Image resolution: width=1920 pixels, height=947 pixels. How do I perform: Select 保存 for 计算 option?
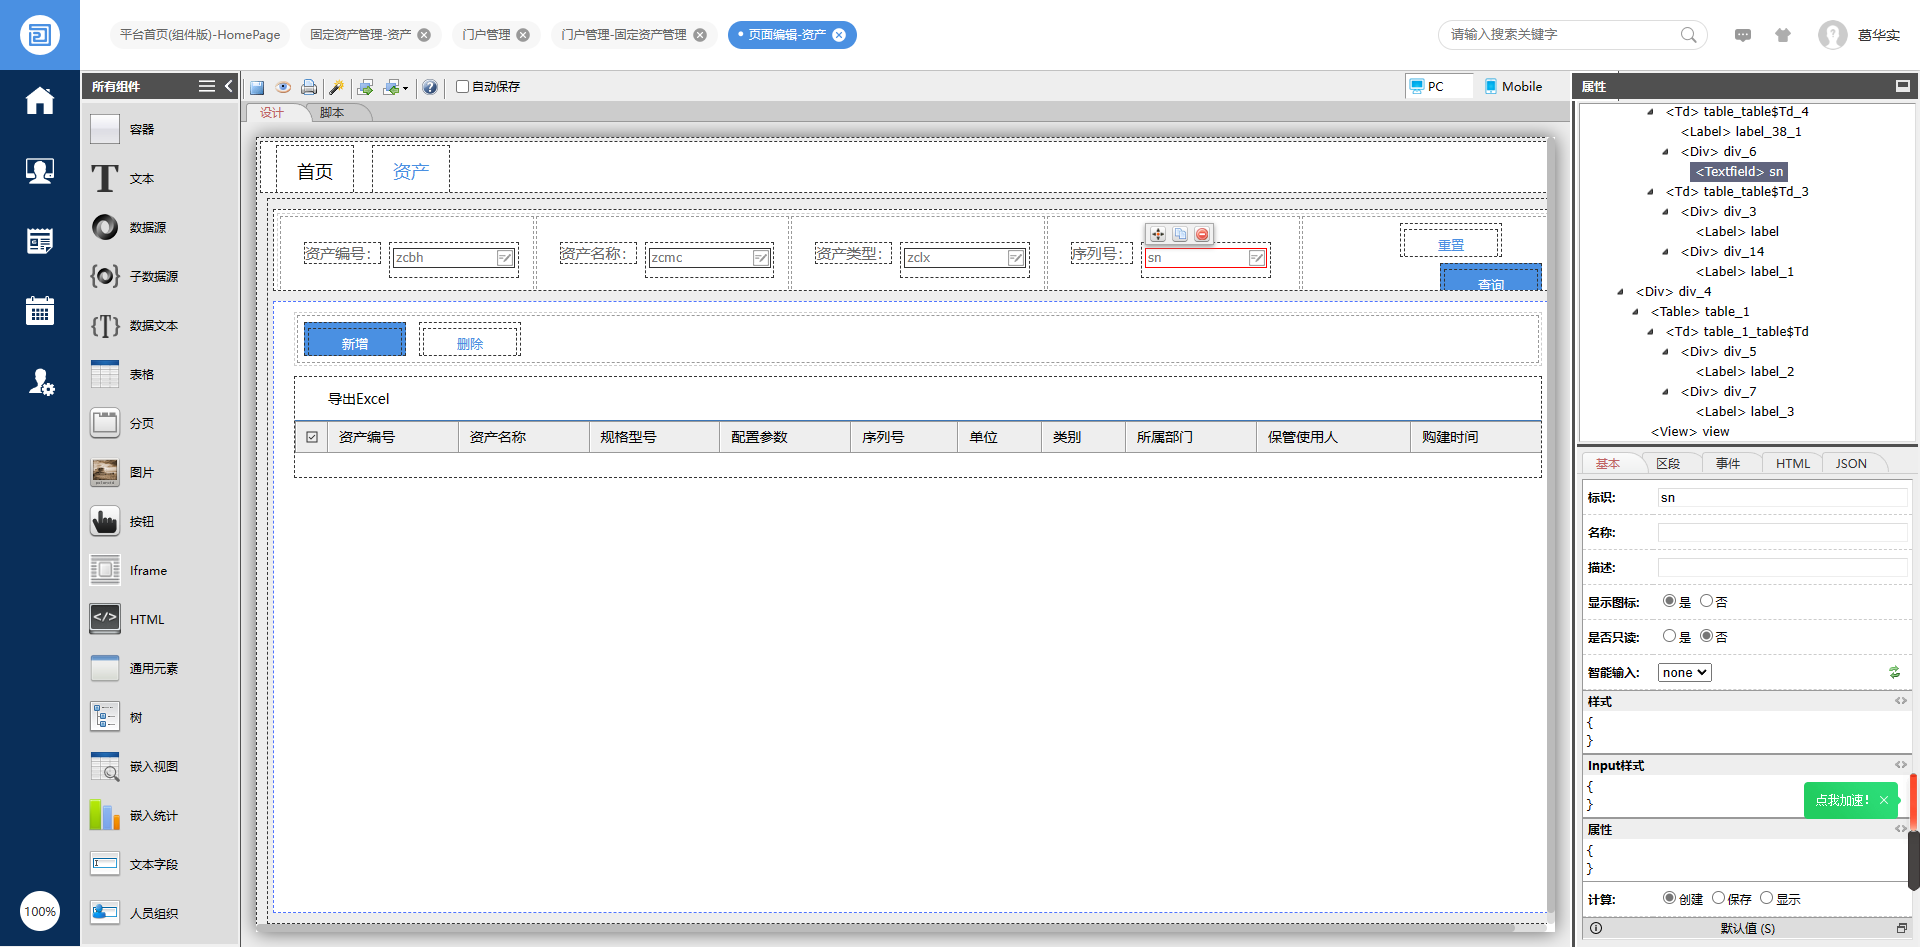tap(1718, 898)
